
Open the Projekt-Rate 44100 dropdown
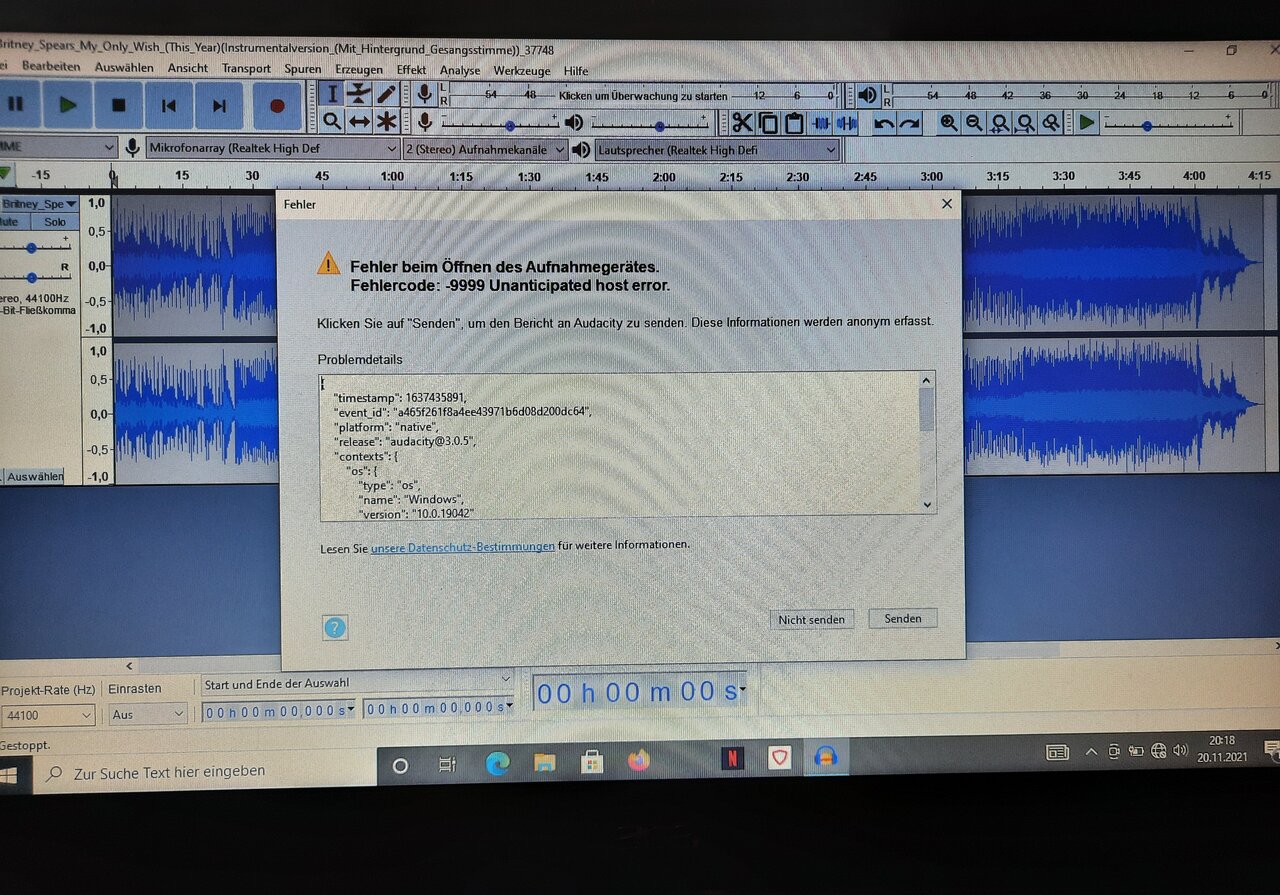click(48, 715)
